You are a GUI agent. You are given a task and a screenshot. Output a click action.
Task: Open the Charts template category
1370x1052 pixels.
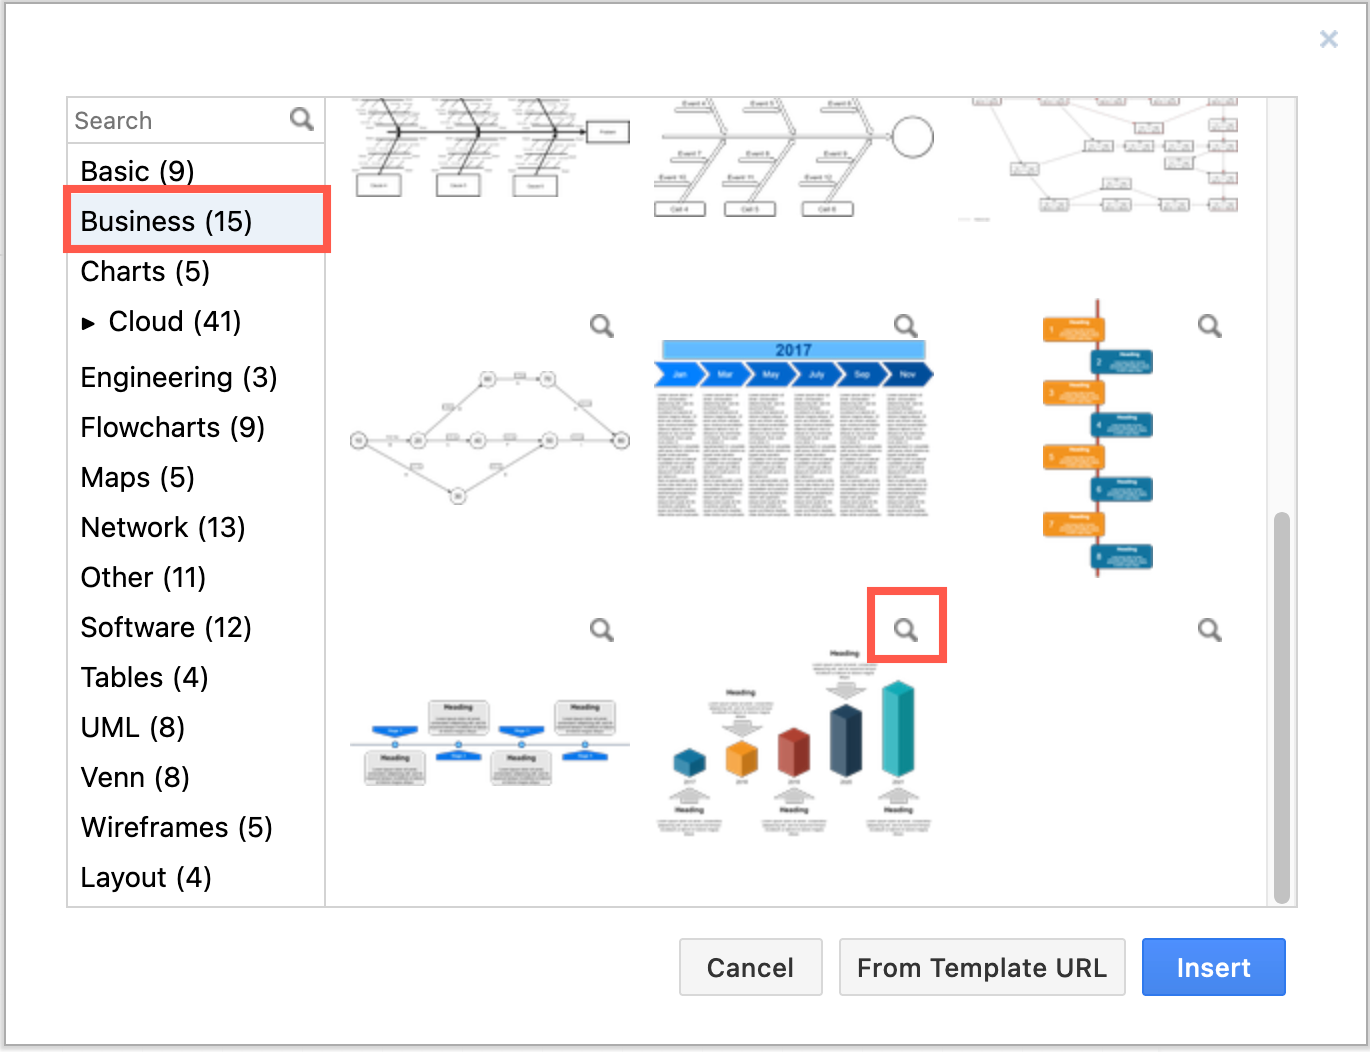144,271
